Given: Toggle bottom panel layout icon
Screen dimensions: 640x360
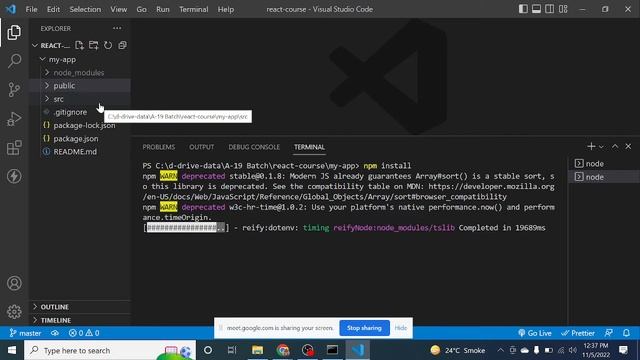Looking at the screenshot, I should point(536,9).
